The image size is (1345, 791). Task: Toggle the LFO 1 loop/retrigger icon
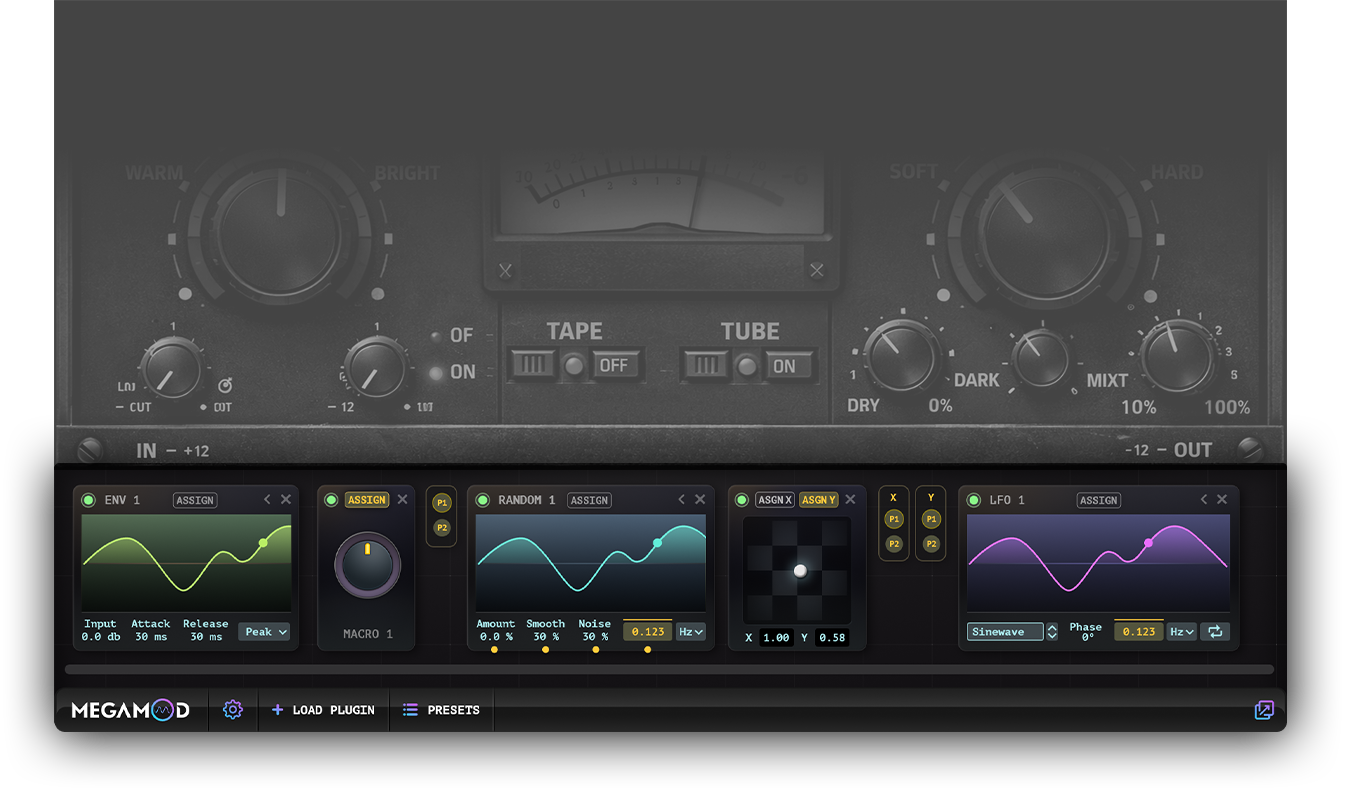[x=1215, y=632]
